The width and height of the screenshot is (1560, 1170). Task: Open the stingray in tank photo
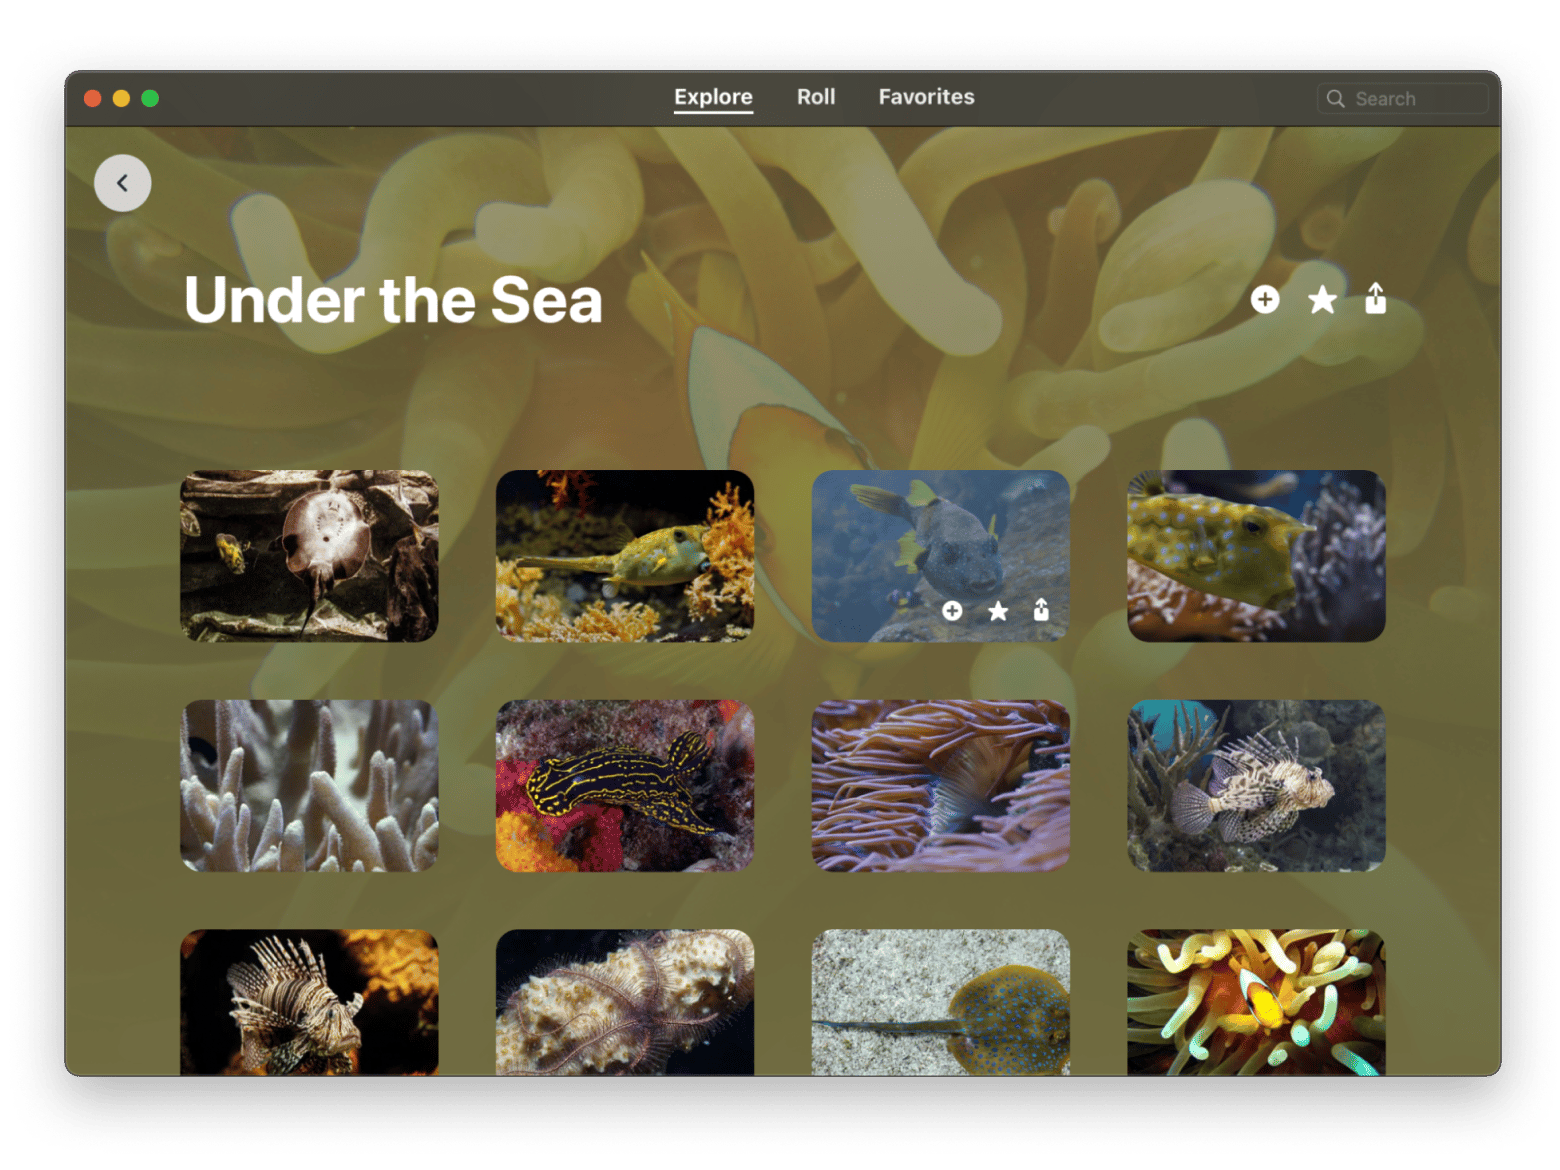point(309,556)
